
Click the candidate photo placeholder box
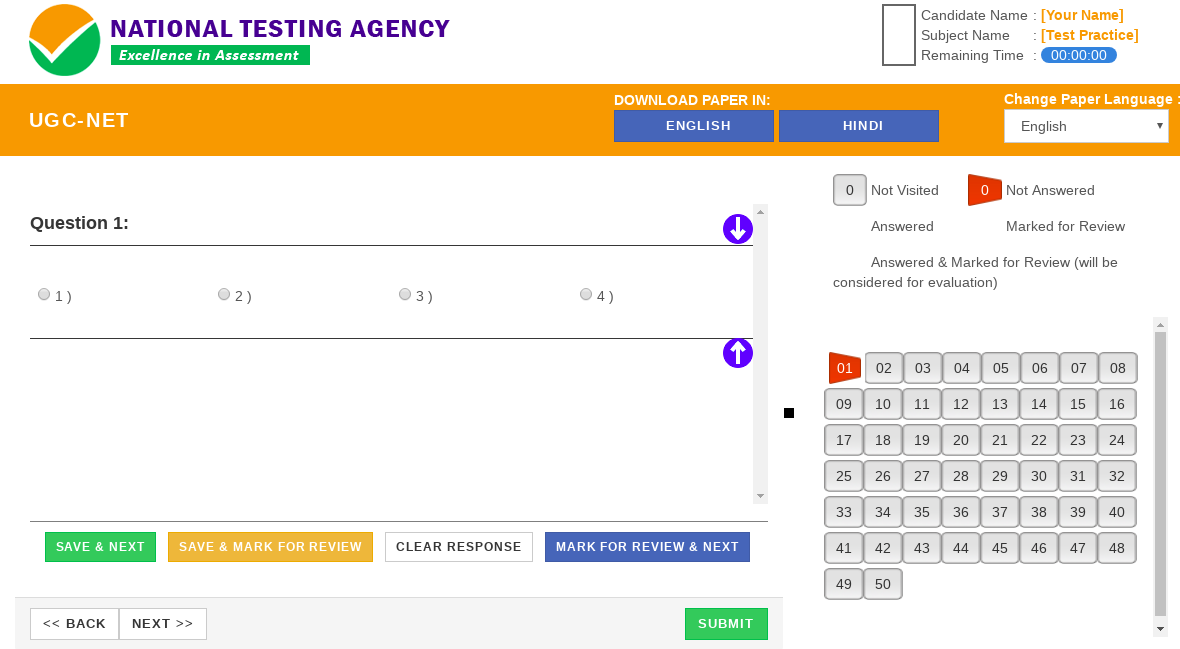[x=899, y=35]
